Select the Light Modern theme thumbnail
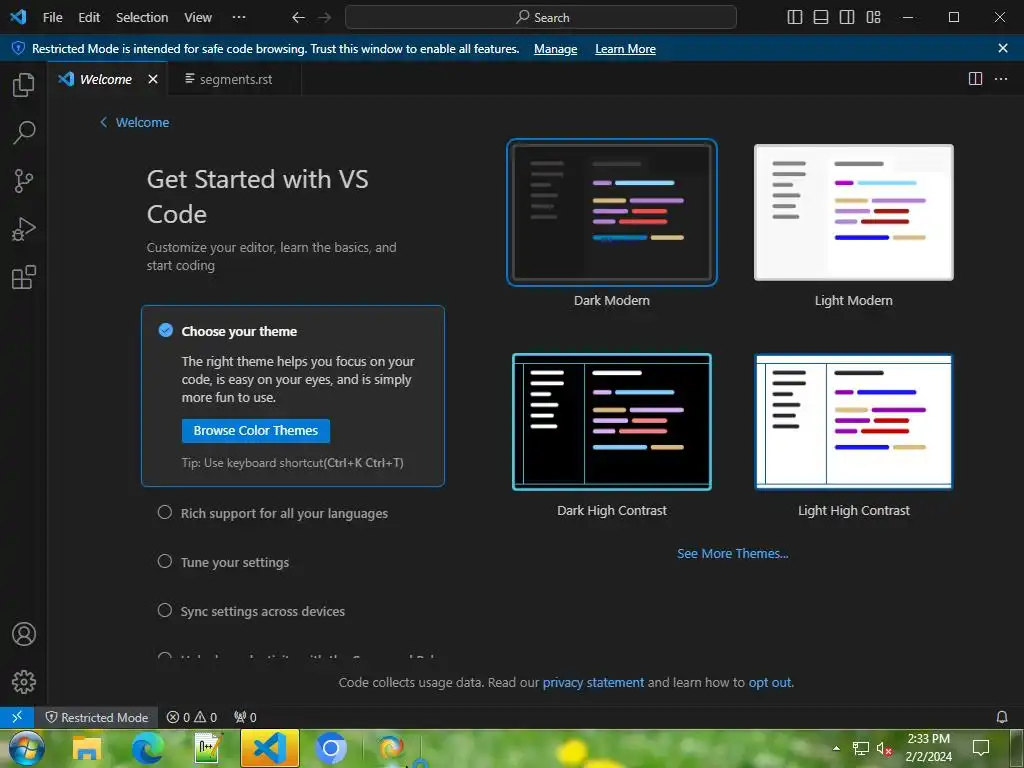 pyautogui.click(x=854, y=212)
